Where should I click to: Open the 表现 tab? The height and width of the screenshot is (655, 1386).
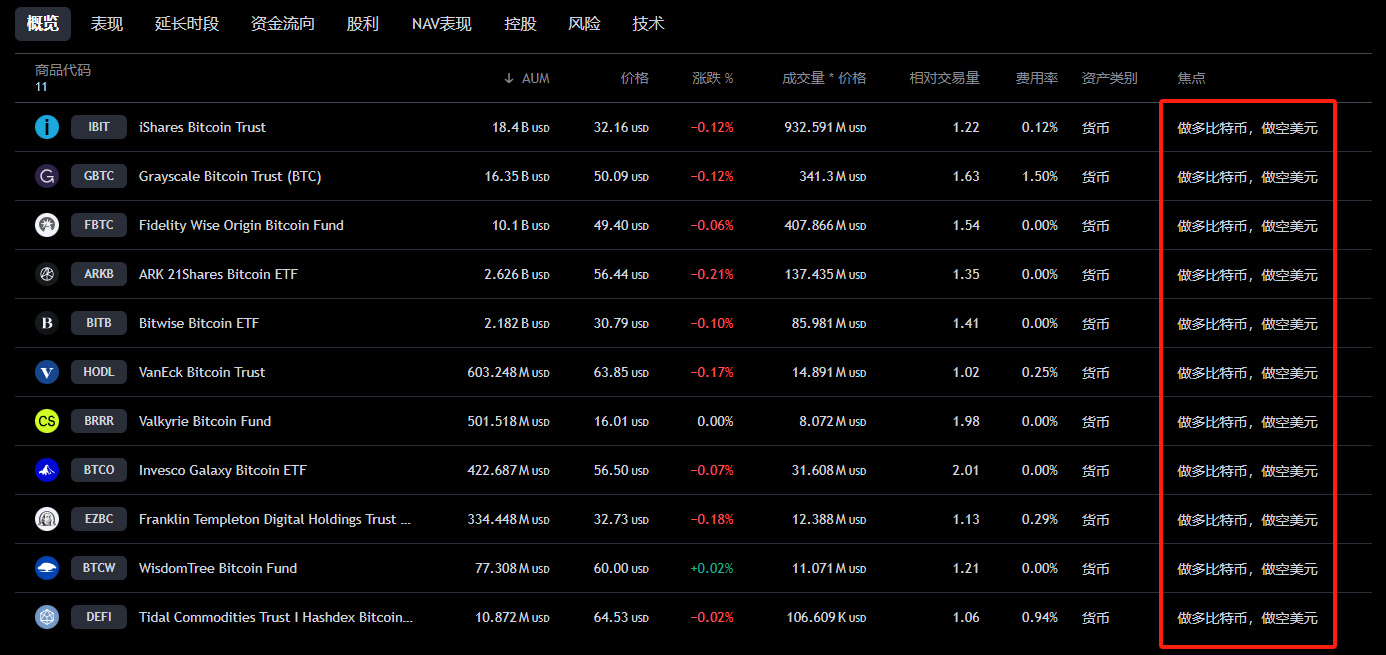click(107, 24)
